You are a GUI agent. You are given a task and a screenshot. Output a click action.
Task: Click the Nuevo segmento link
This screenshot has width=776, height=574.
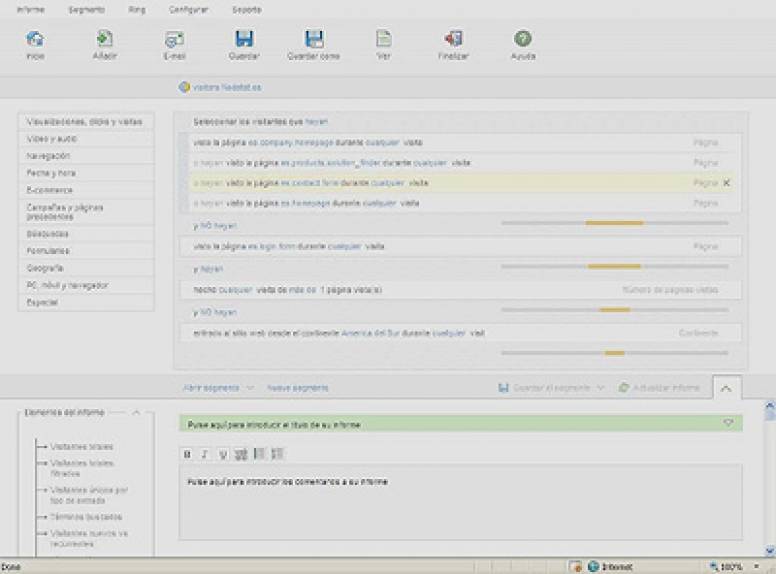298,387
